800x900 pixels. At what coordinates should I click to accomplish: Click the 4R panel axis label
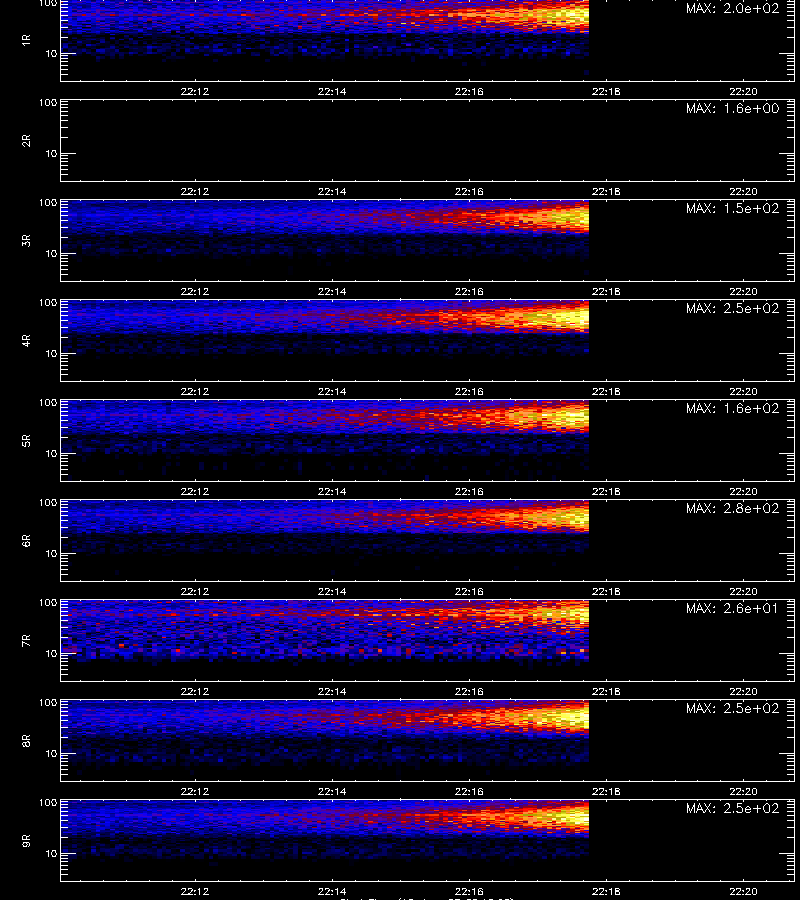pyautogui.click(x=26, y=340)
